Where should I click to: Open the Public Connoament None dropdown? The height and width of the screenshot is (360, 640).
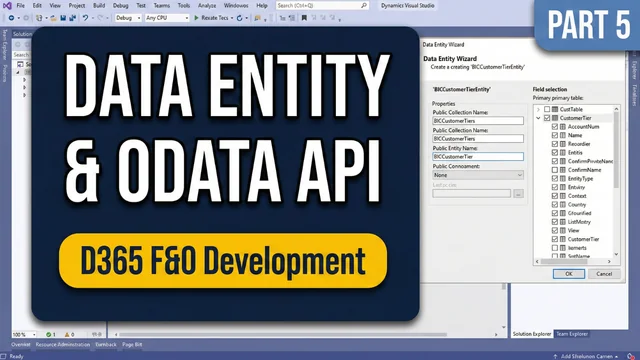(478, 175)
